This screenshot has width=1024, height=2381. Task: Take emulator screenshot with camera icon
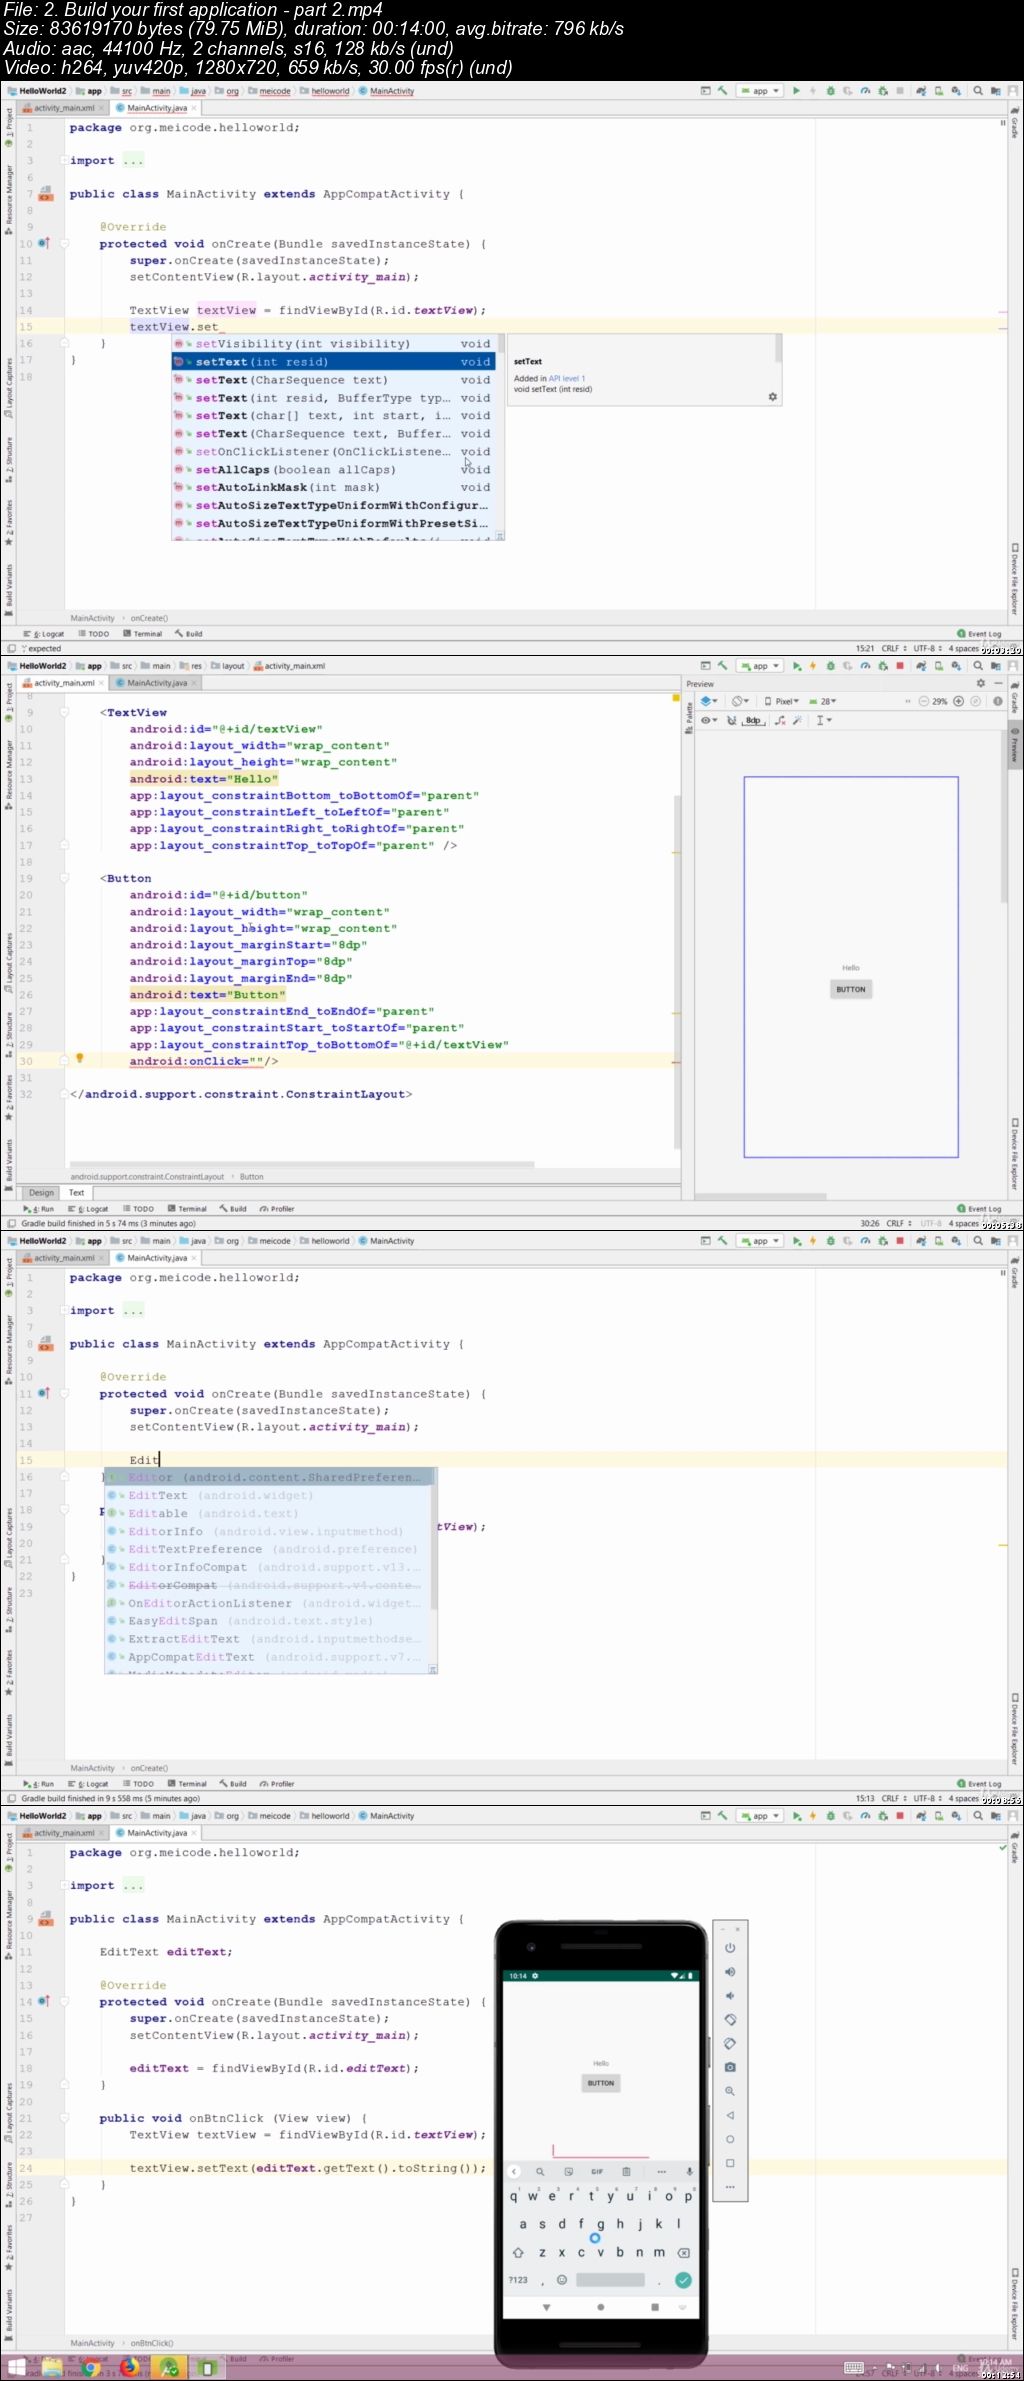730,2067
